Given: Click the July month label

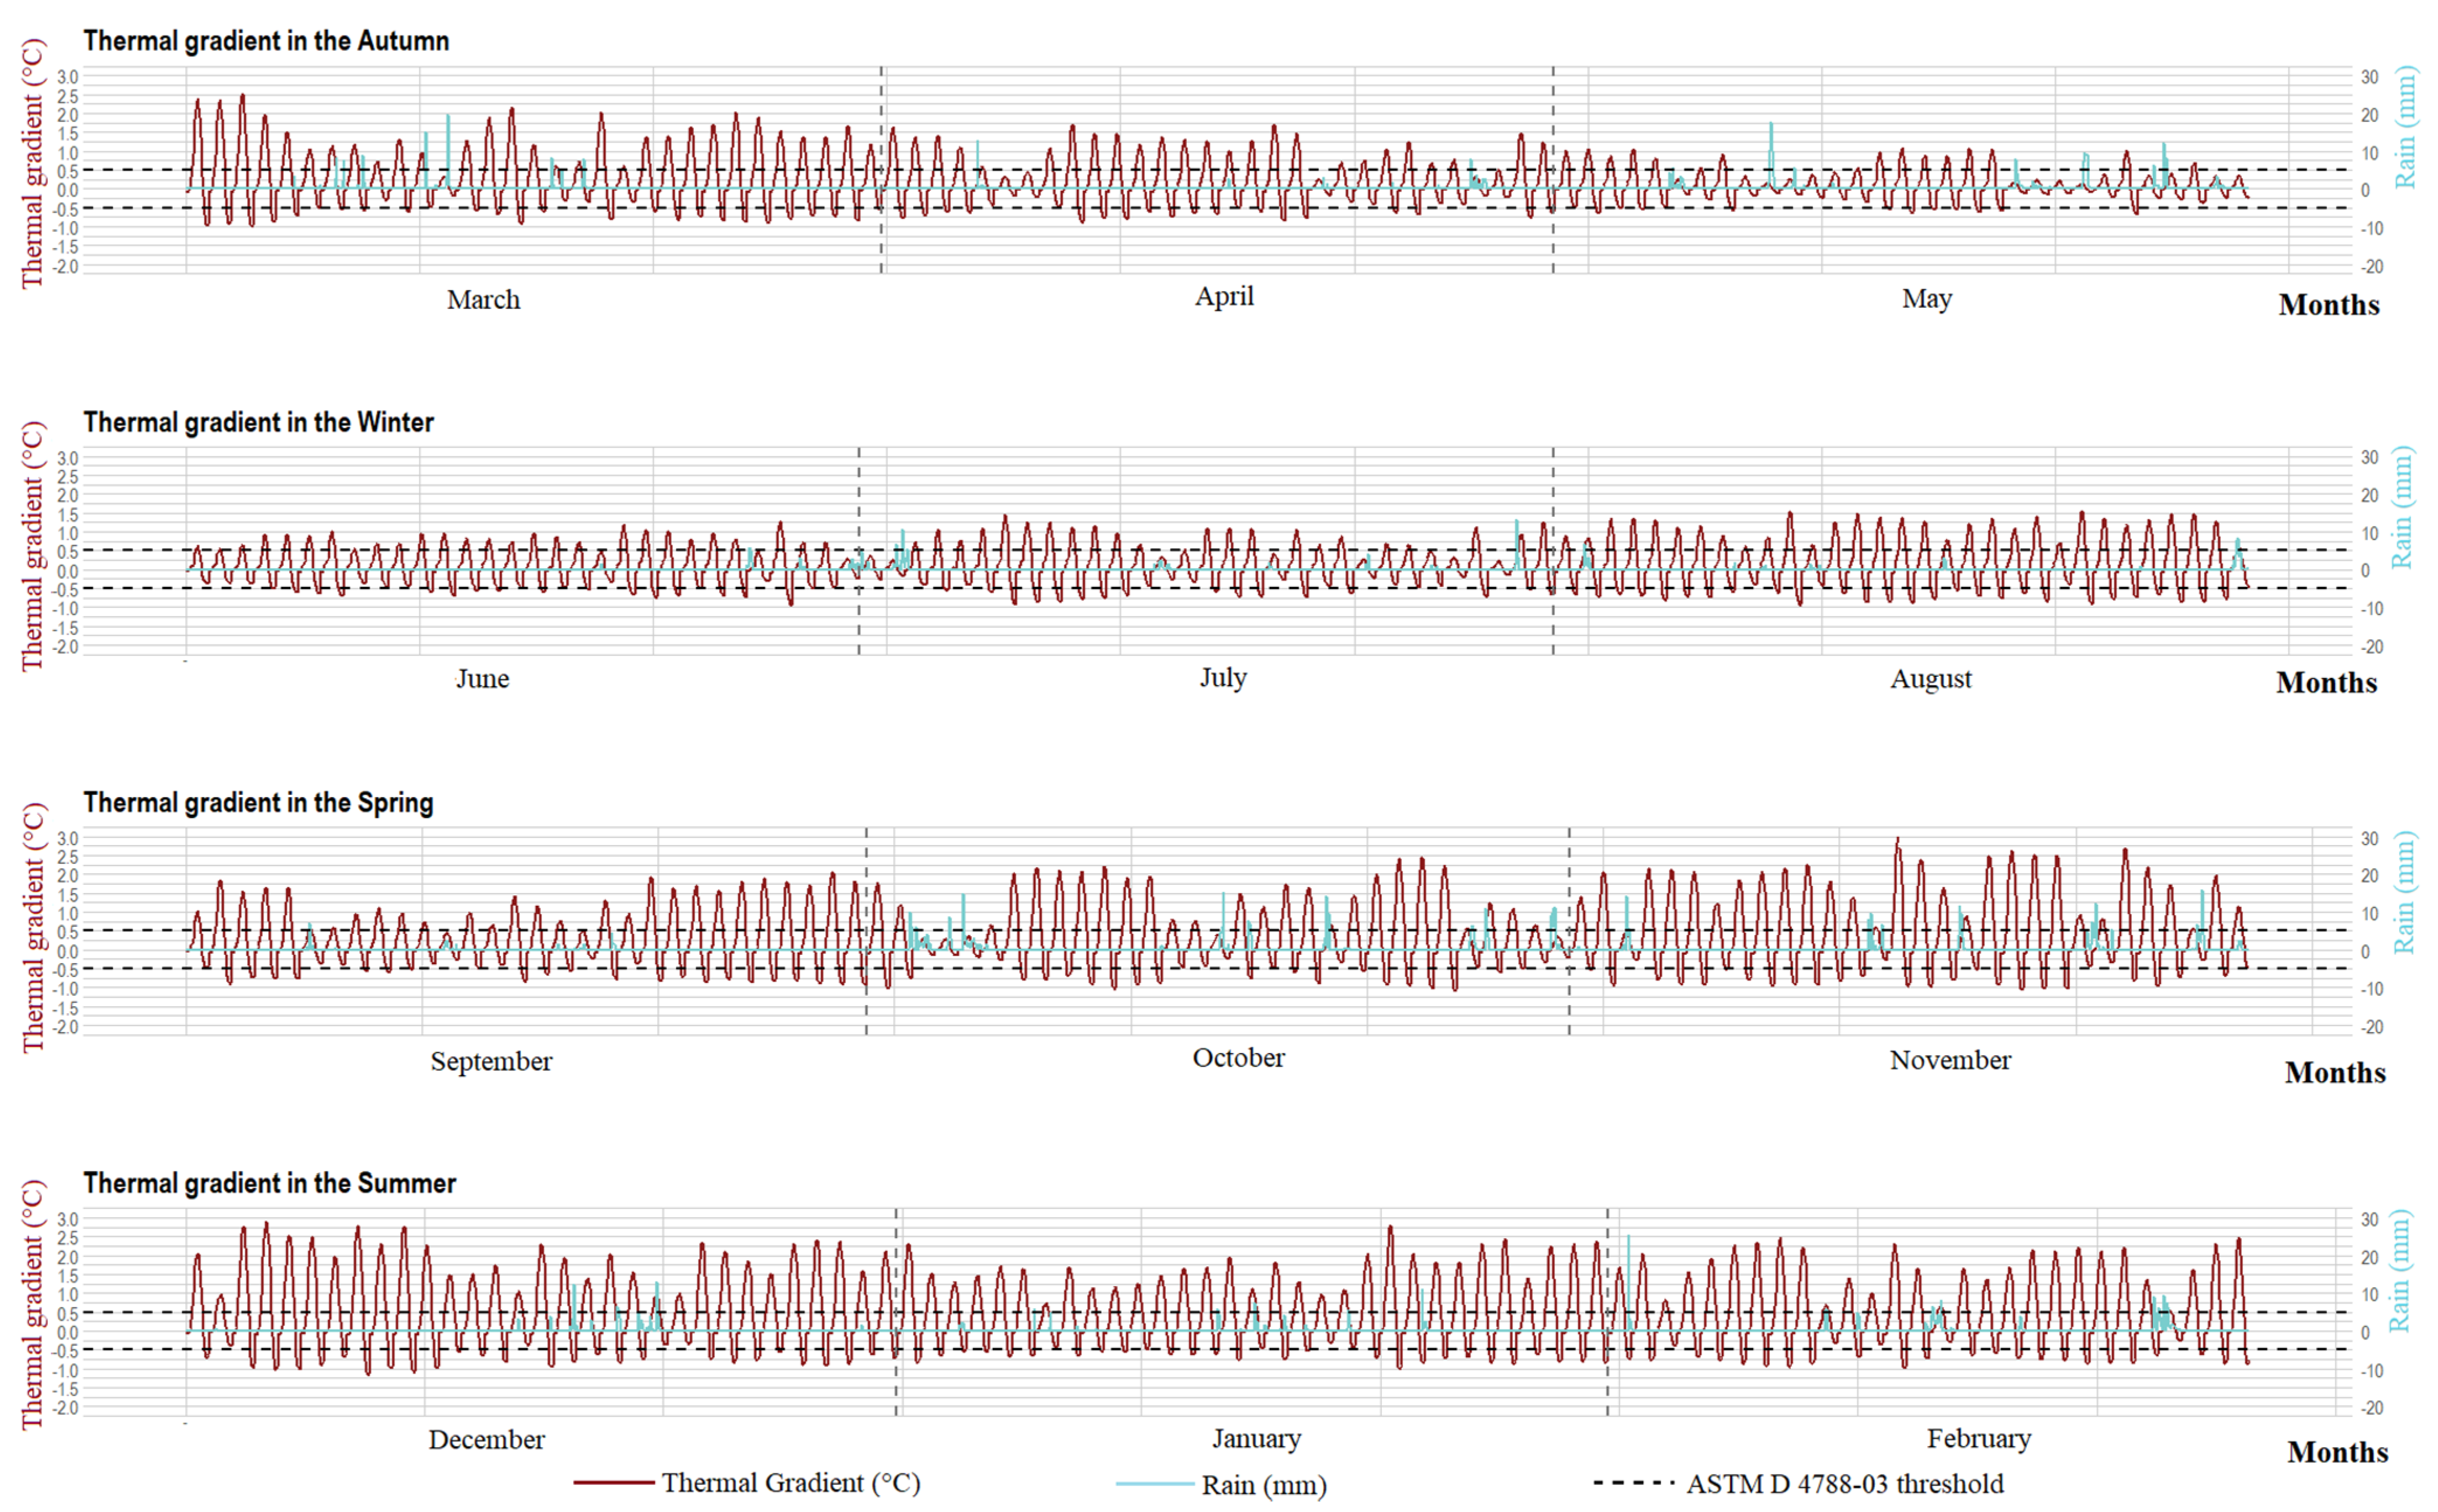Looking at the screenshot, I should pos(1223,677).
